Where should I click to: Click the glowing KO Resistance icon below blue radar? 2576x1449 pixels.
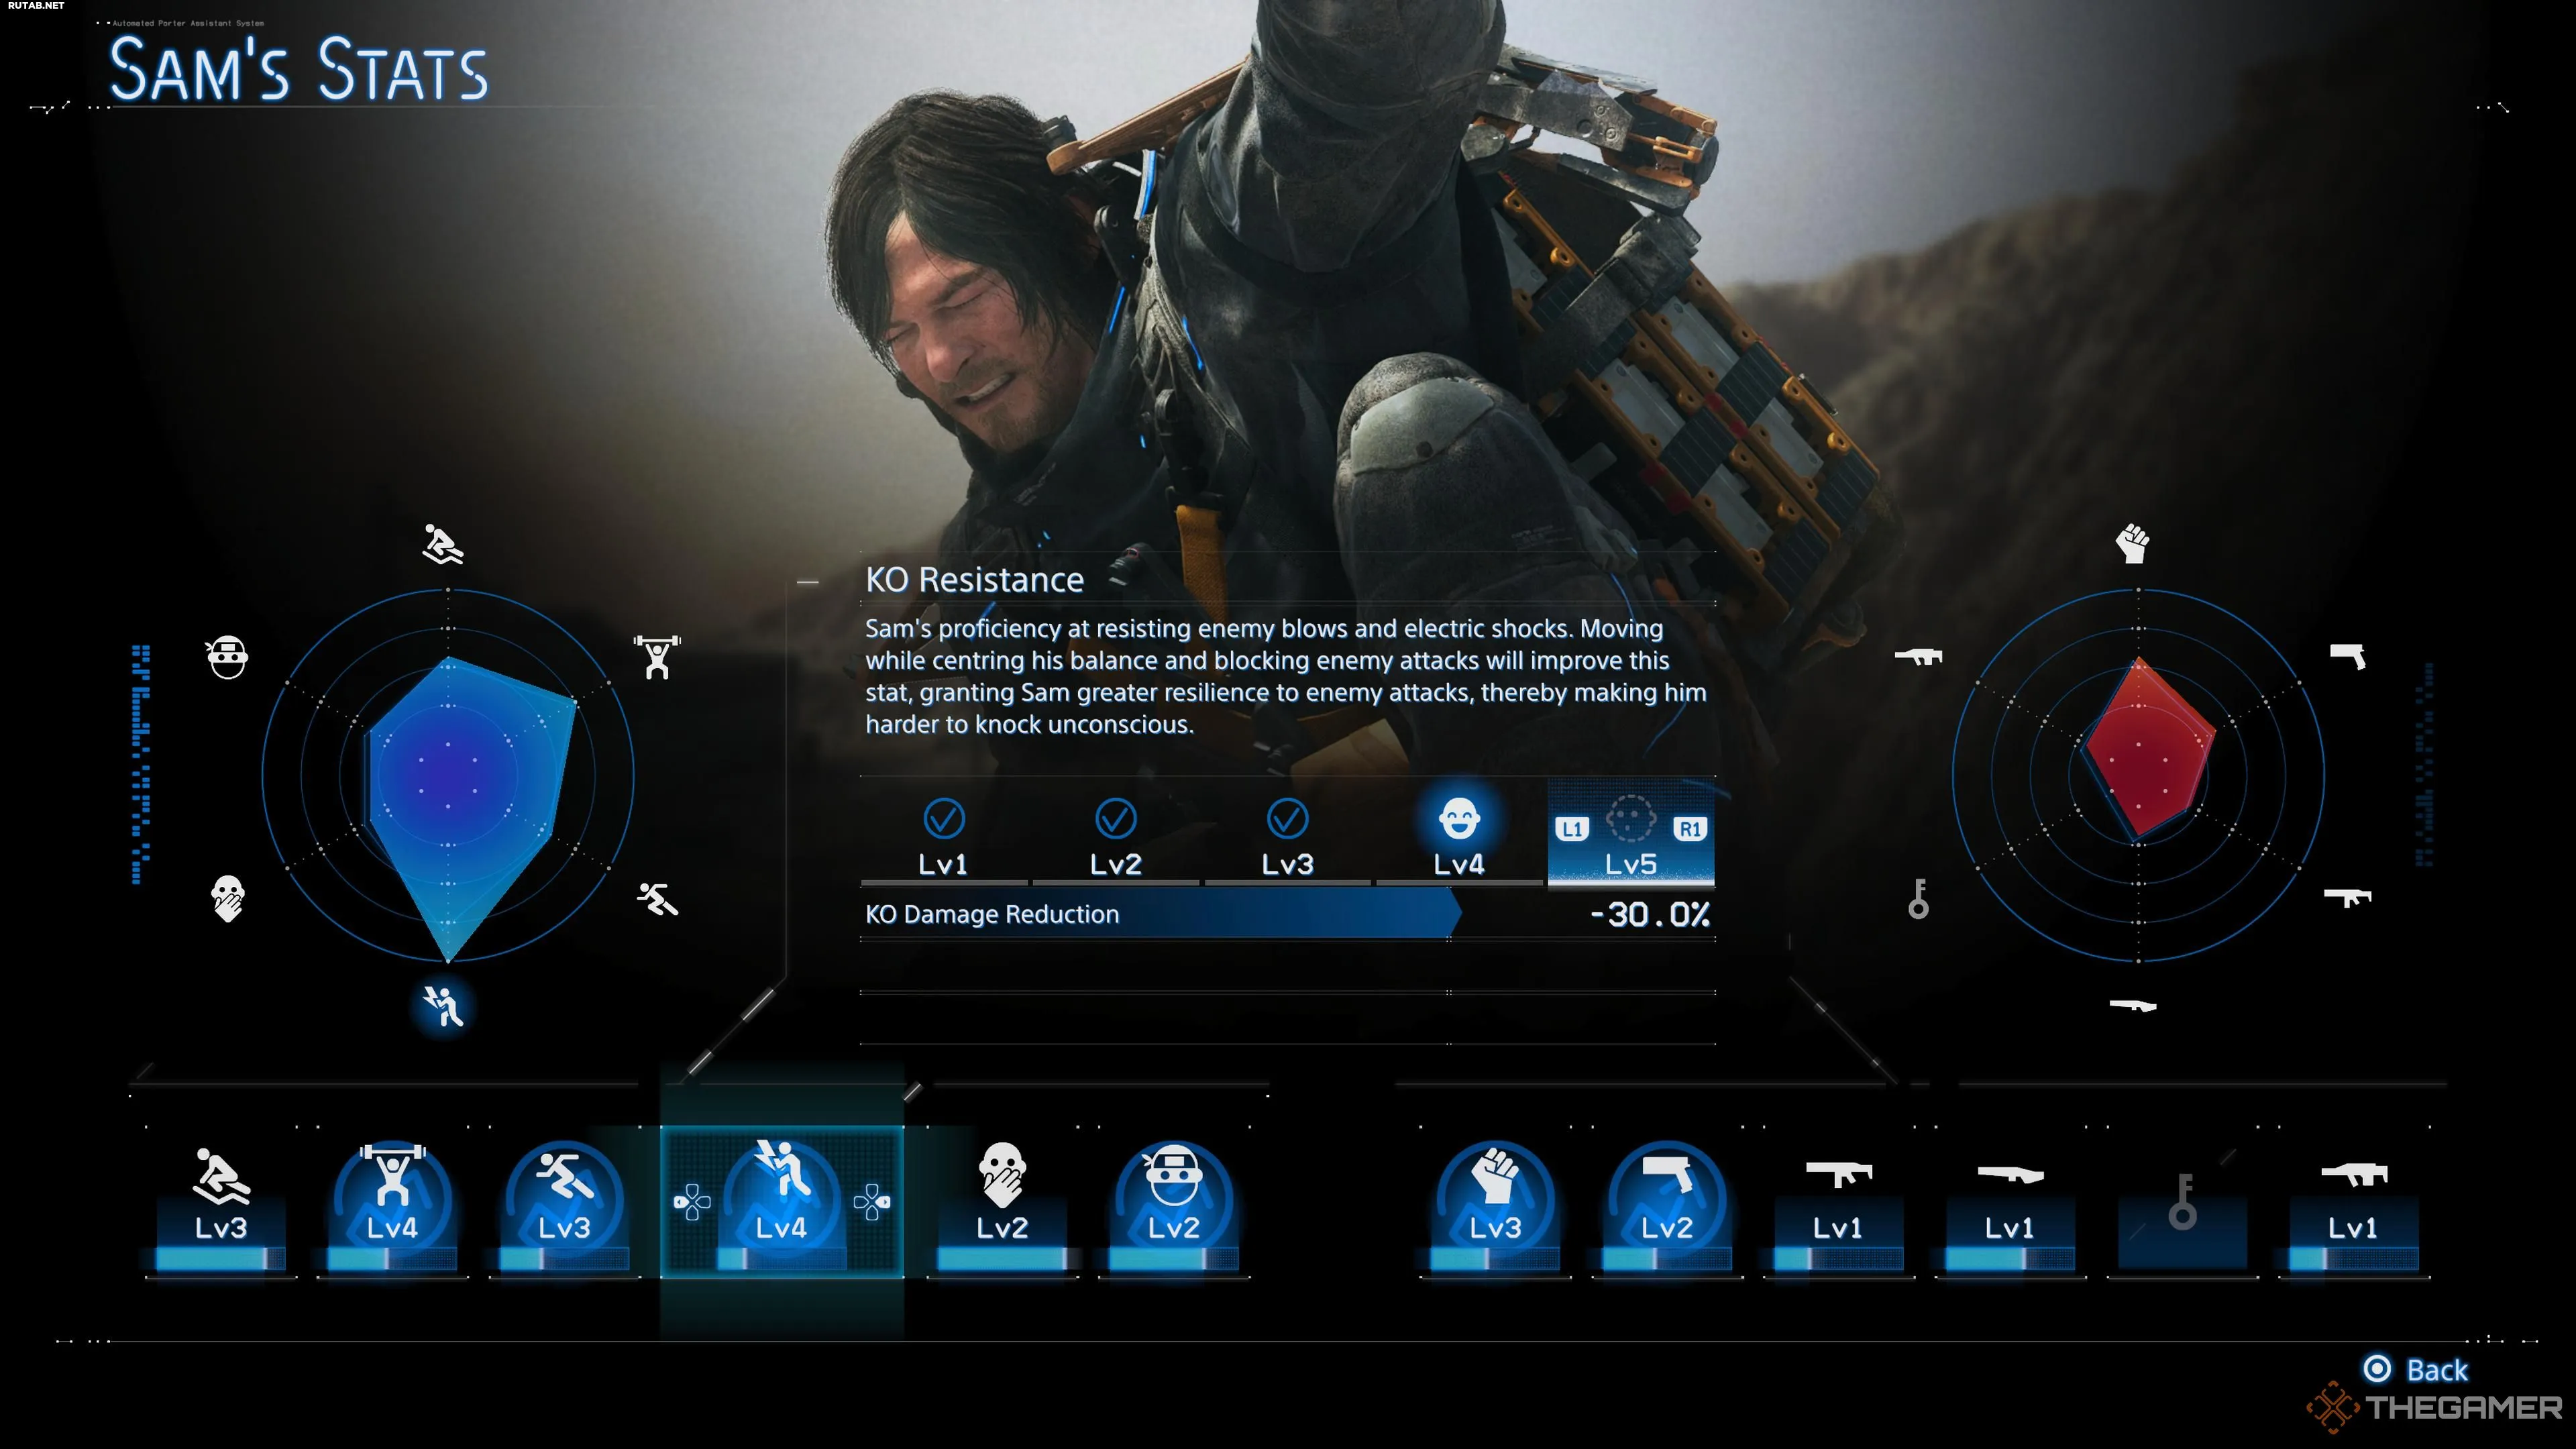coord(443,1006)
